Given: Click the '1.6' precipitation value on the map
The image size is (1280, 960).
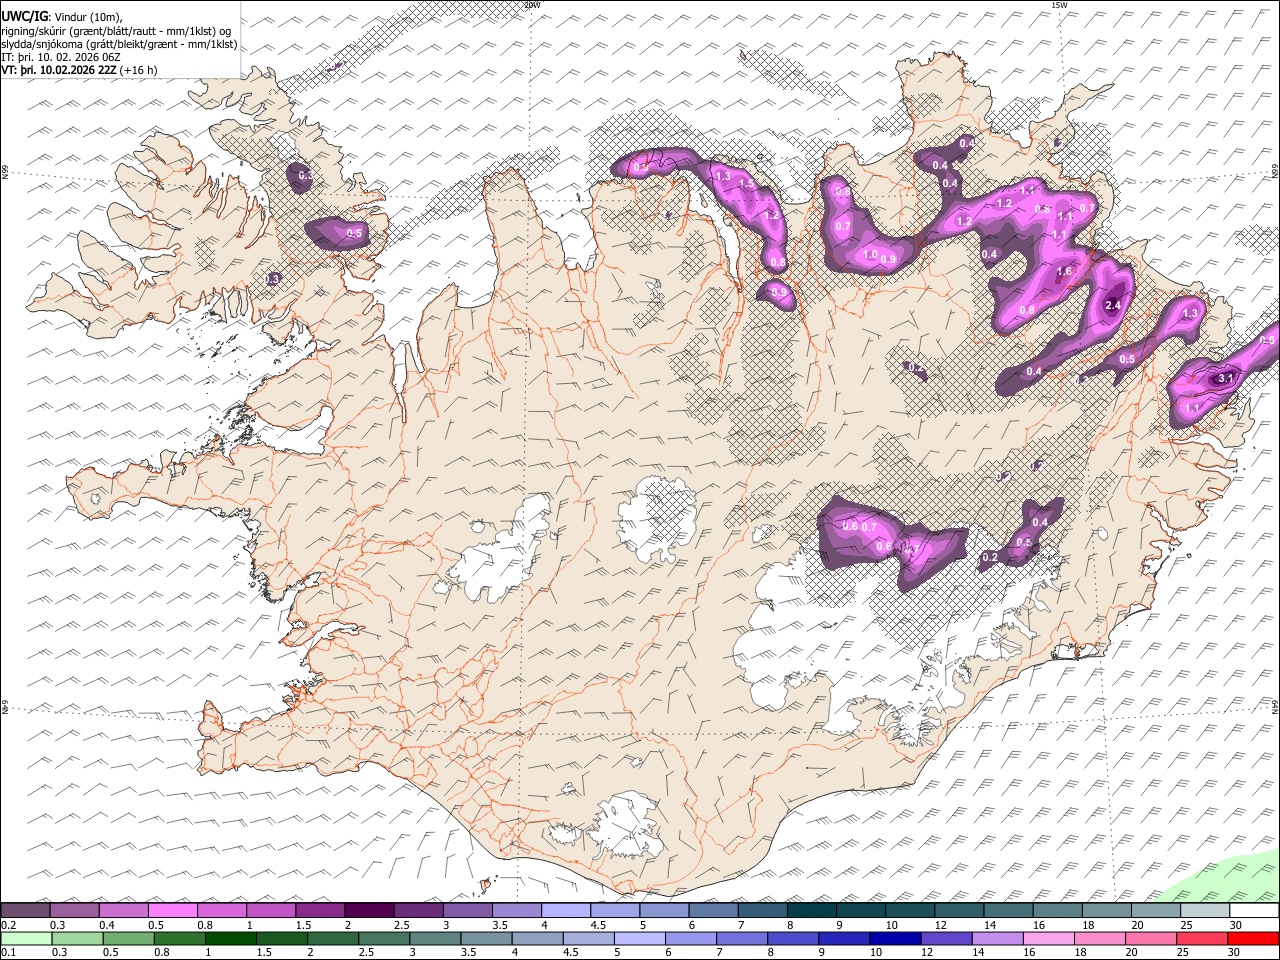Looking at the screenshot, I should pyautogui.click(x=1064, y=271).
